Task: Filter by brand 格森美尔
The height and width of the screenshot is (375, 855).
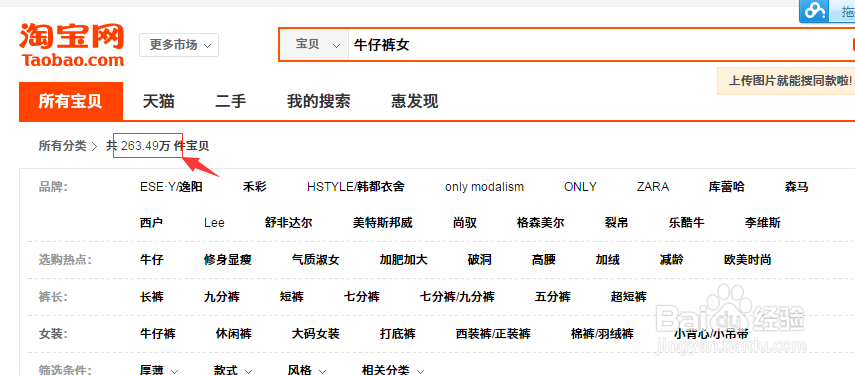Action: click(x=540, y=223)
